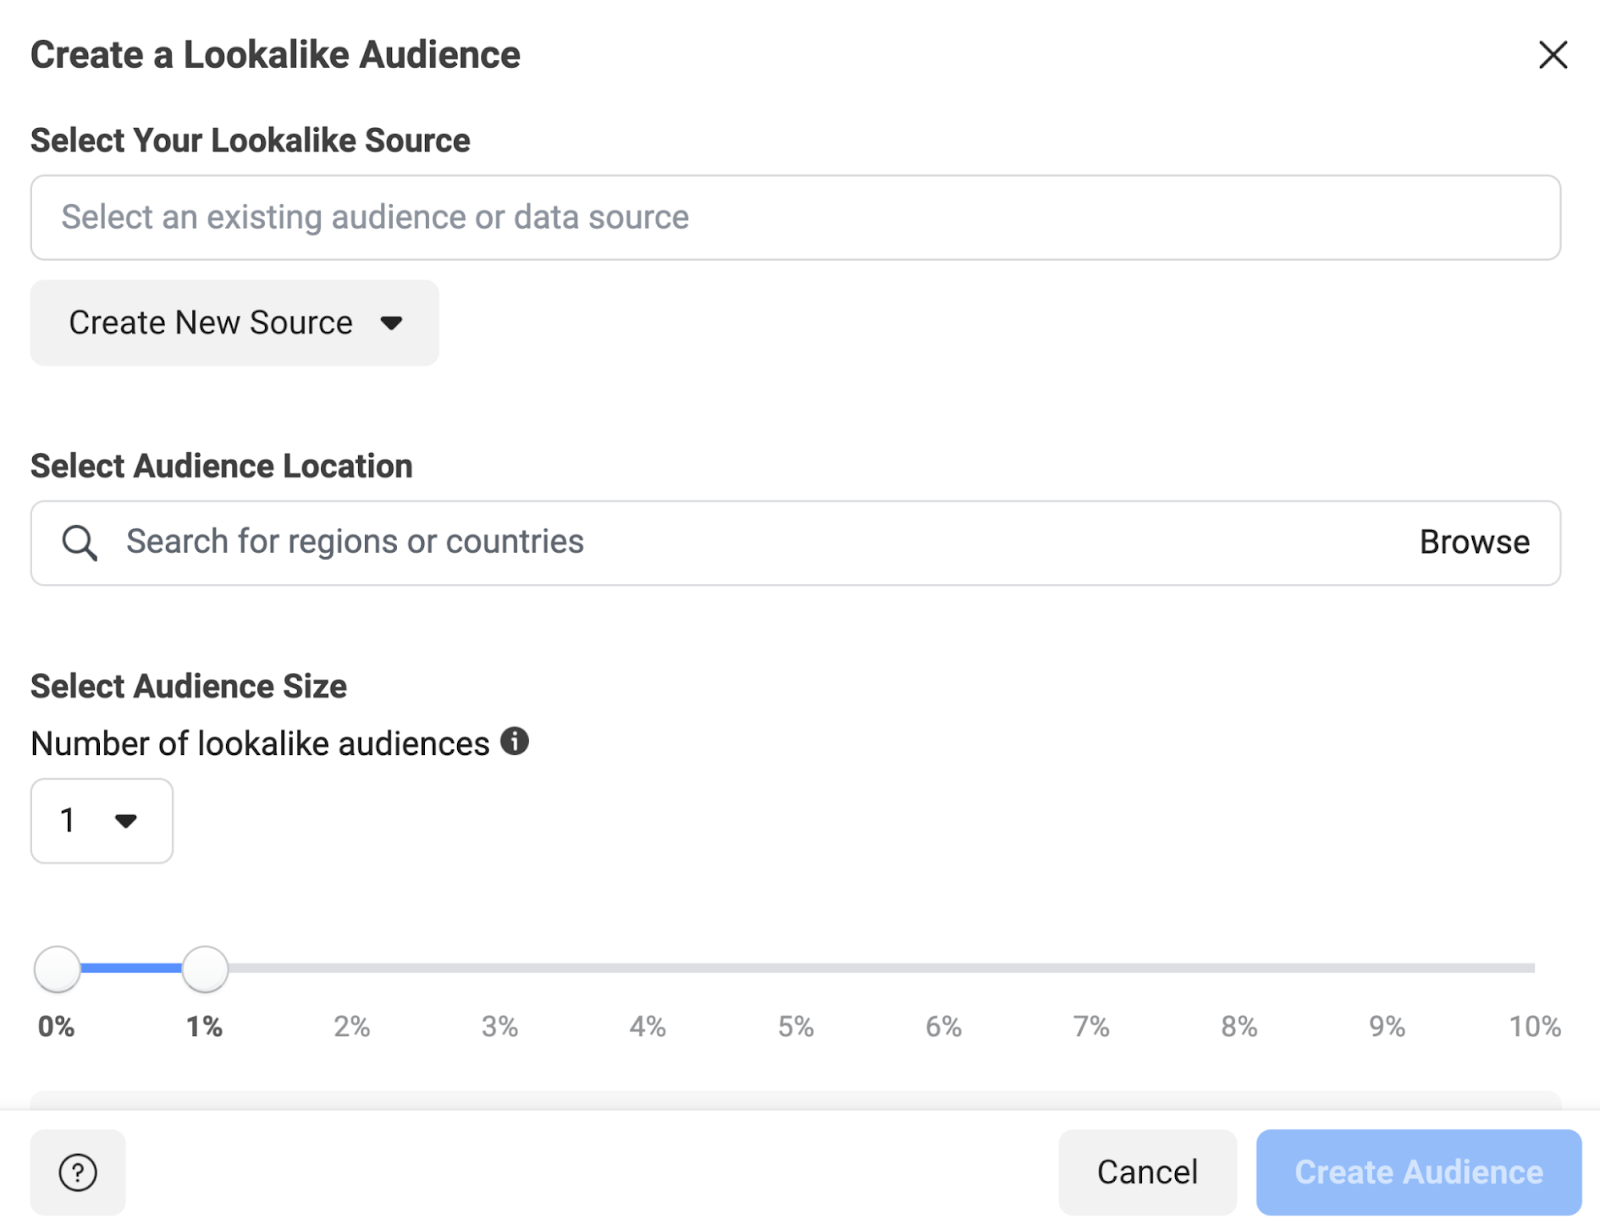Click the search magnifier icon

point(79,542)
